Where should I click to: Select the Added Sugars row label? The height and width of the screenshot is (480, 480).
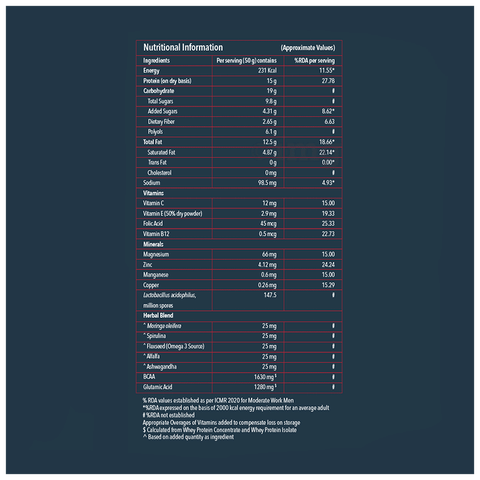pos(162,111)
